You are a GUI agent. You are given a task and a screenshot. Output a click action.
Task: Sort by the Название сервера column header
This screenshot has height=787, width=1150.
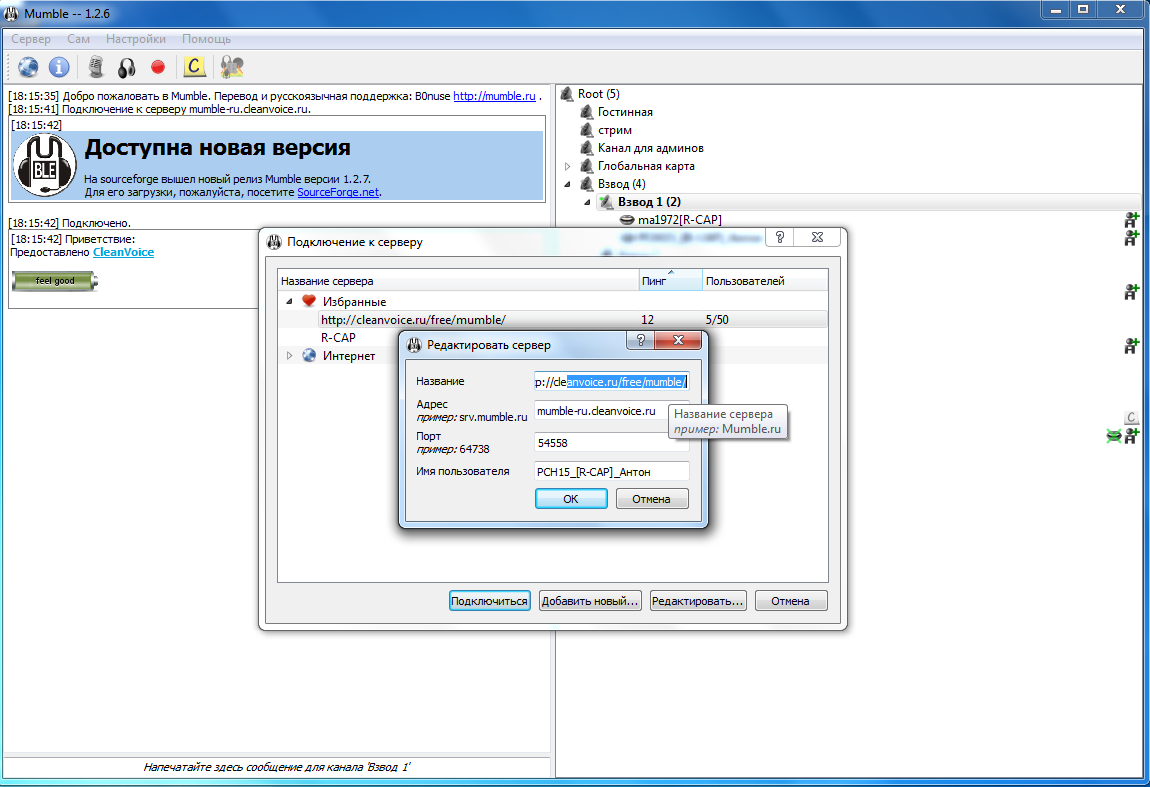pyautogui.click(x=458, y=281)
